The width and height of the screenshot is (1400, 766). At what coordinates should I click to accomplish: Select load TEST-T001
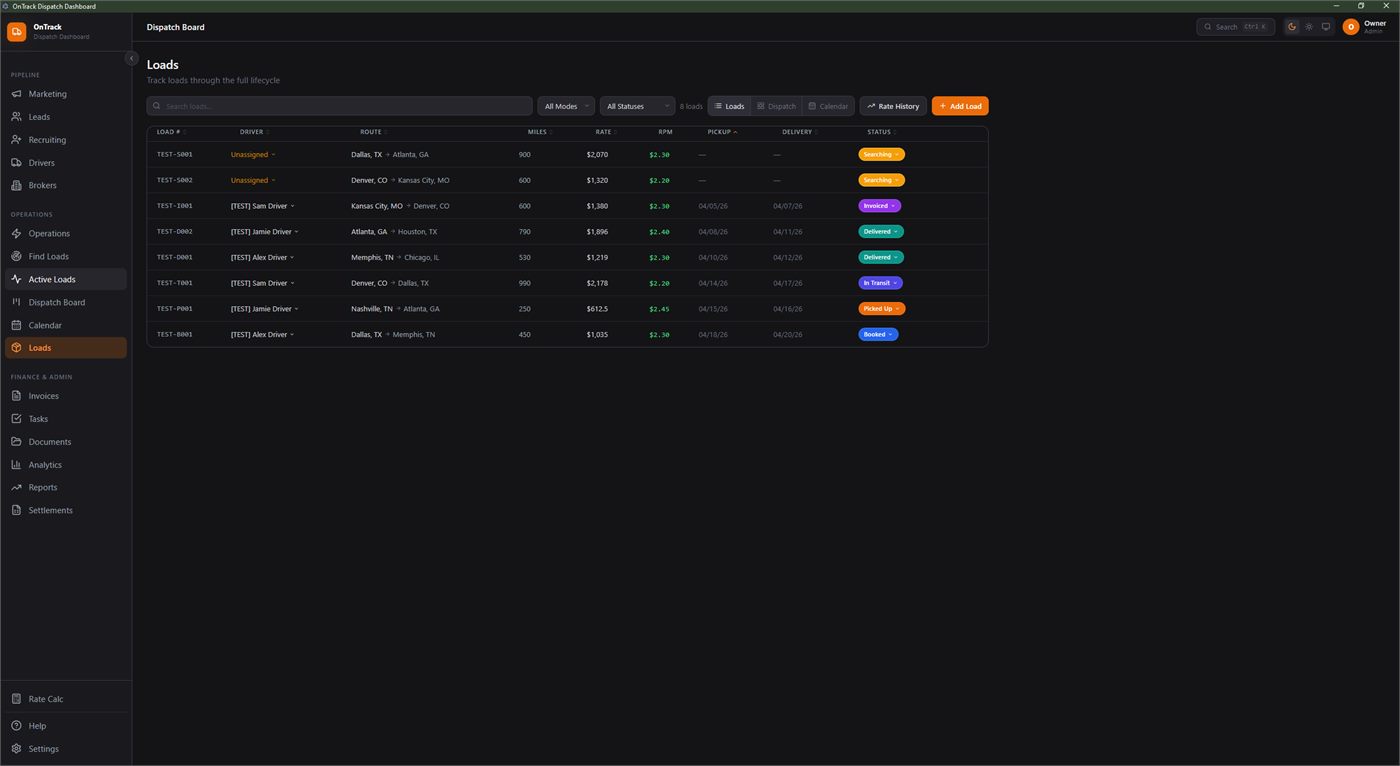[x=175, y=283]
